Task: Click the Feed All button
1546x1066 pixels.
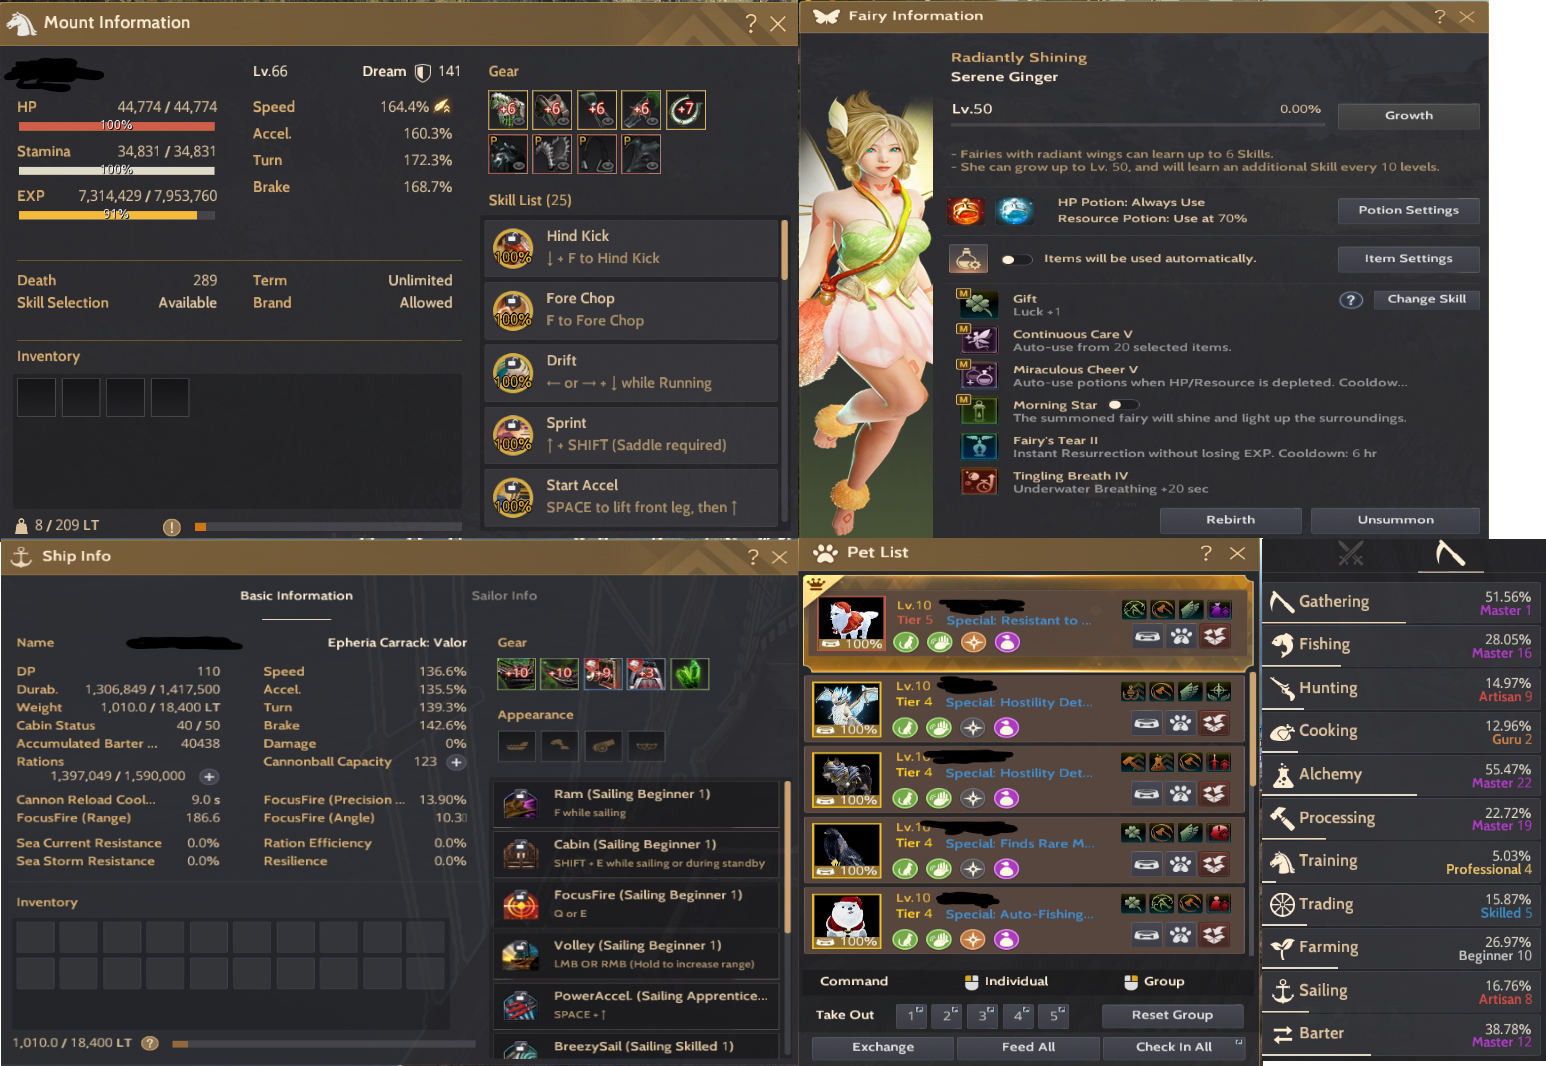Action: 1028,1047
